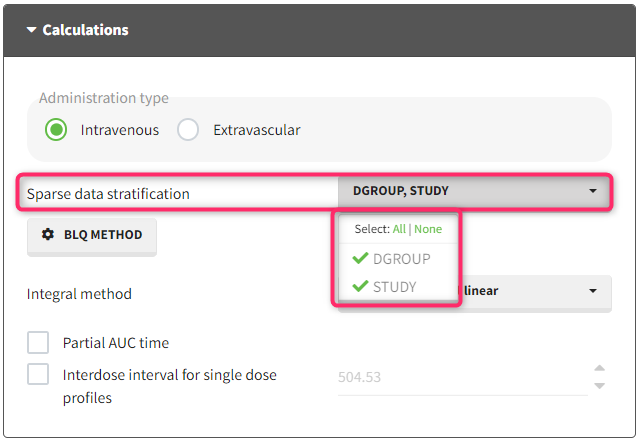Collapse the Calculations panel triangle
This screenshot has width=642, height=445.
click(31, 30)
